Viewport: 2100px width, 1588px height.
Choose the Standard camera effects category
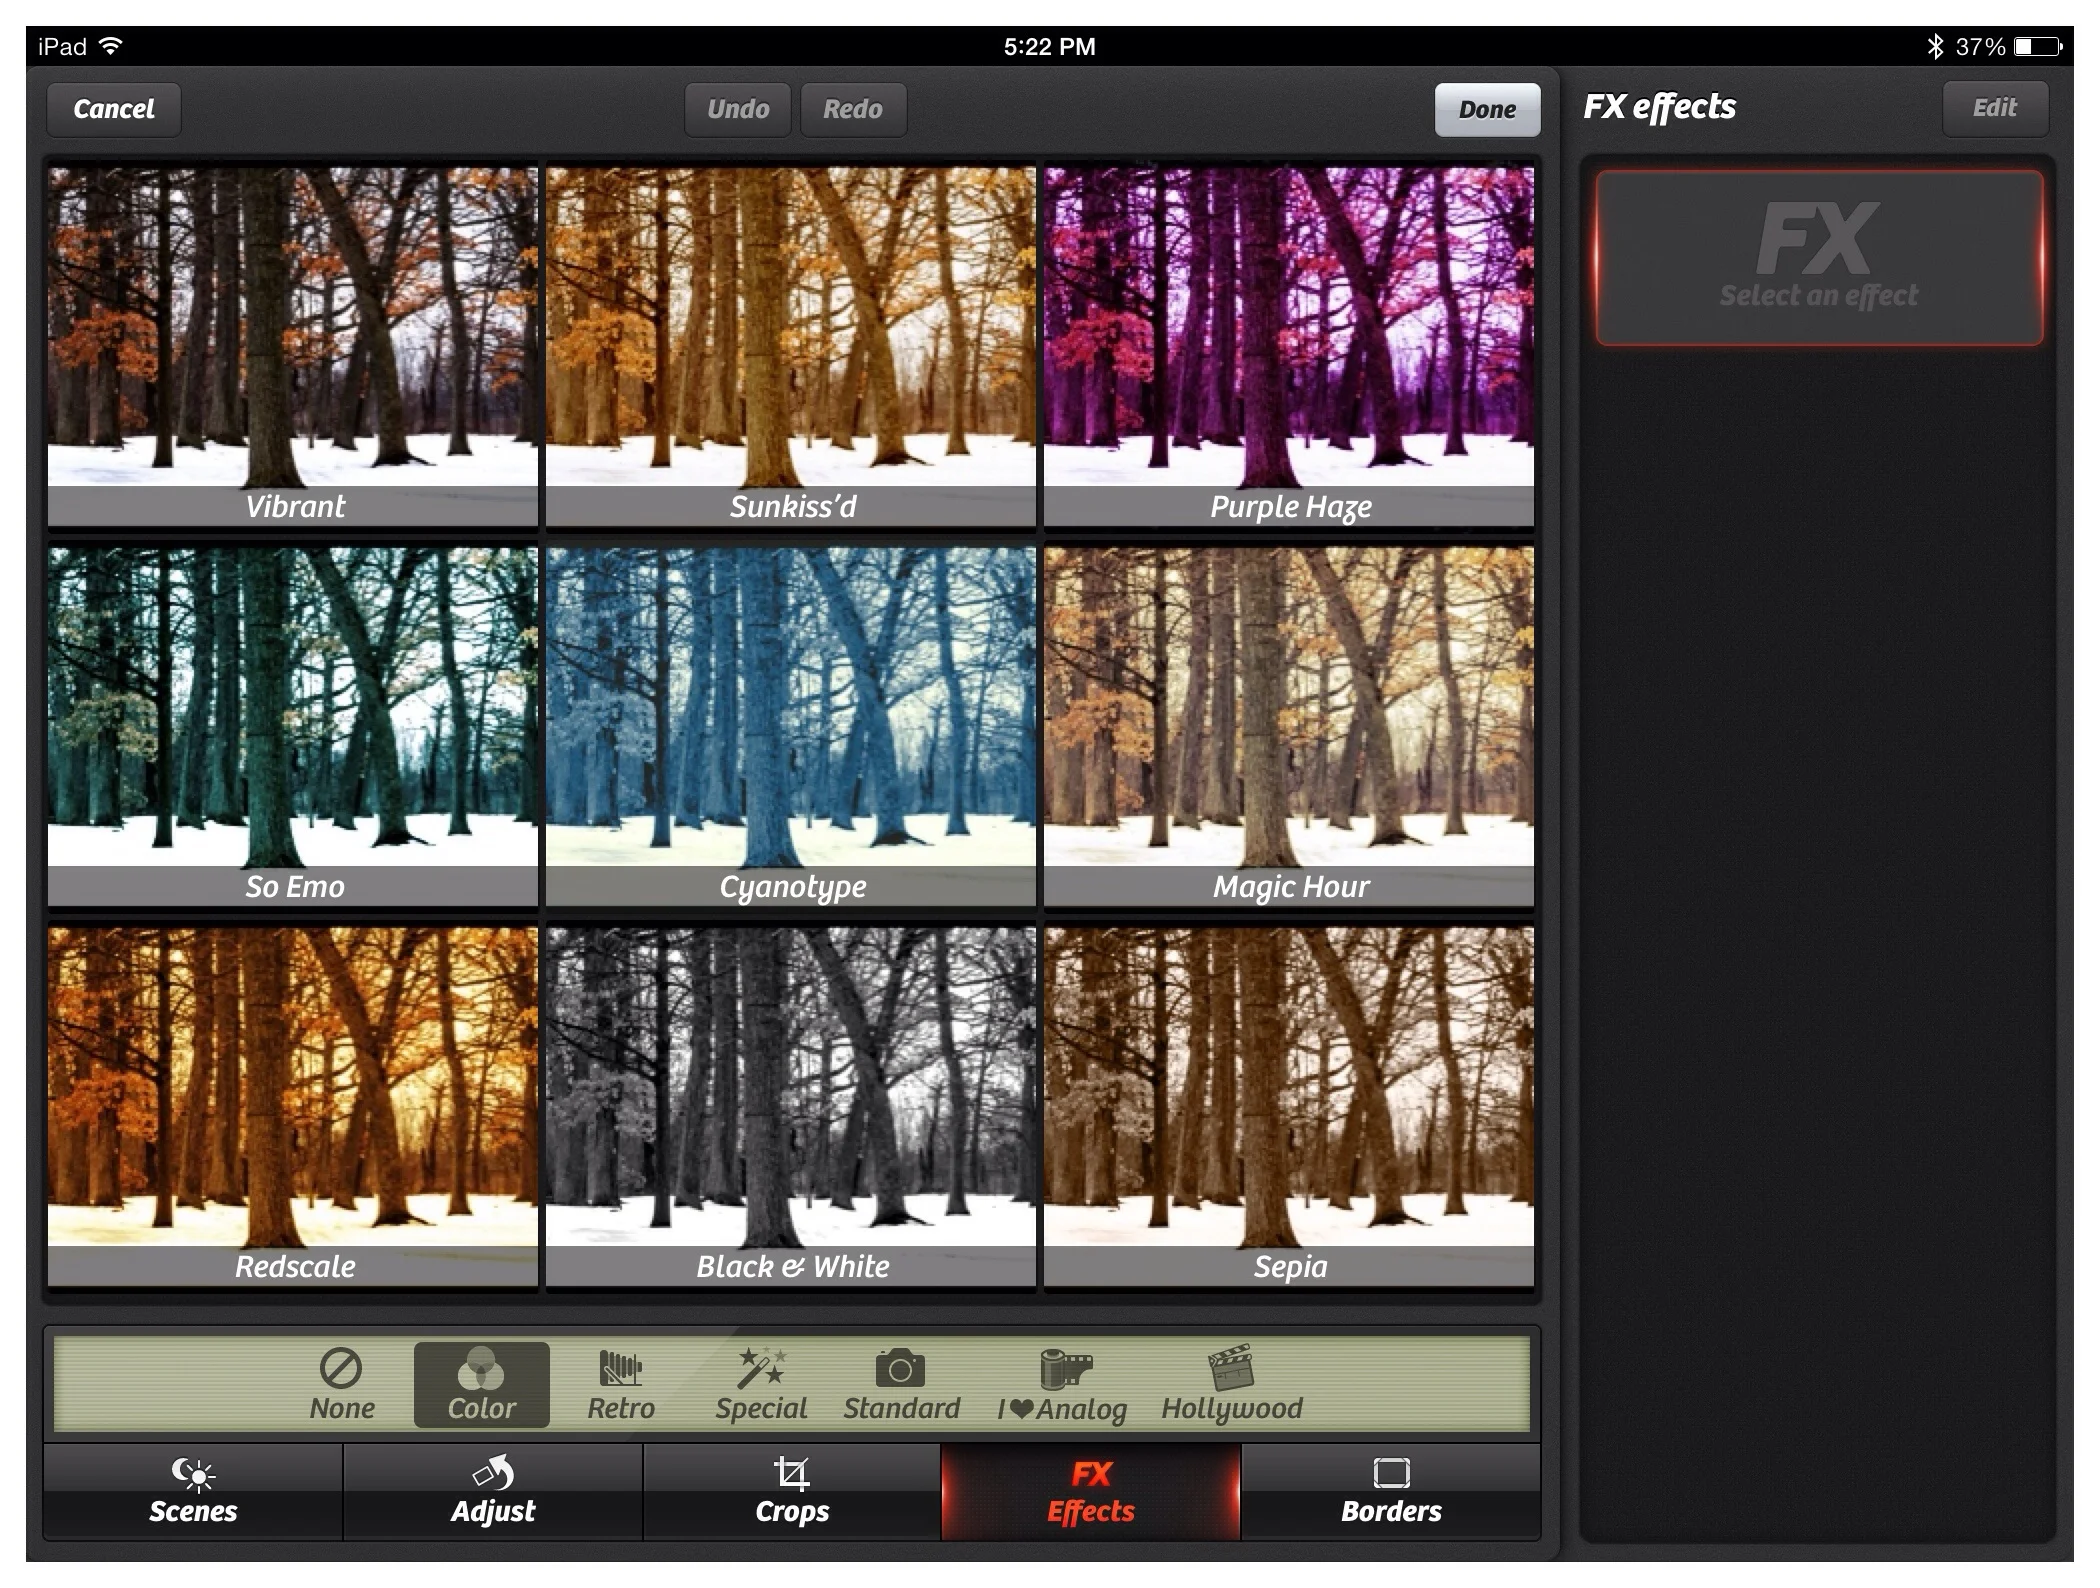click(900, 1384)
